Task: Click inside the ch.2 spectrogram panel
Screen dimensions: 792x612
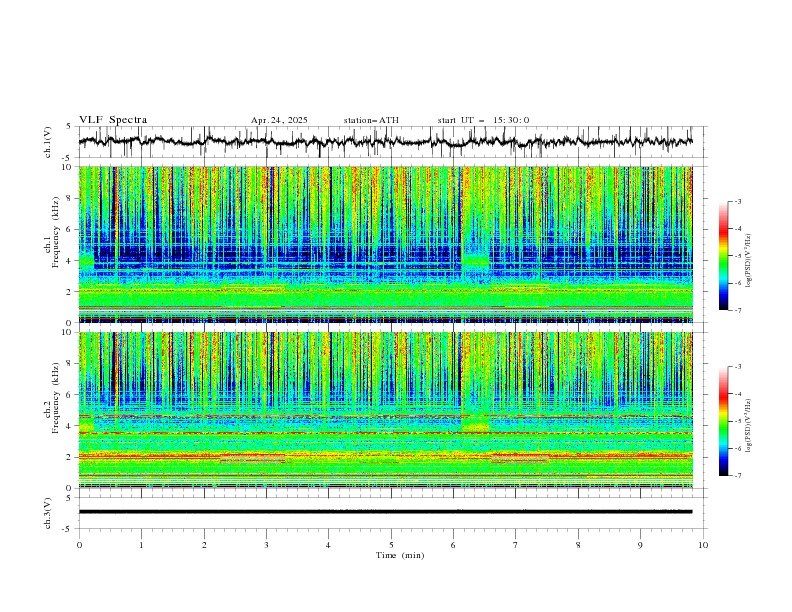Action: coord(385,410)
